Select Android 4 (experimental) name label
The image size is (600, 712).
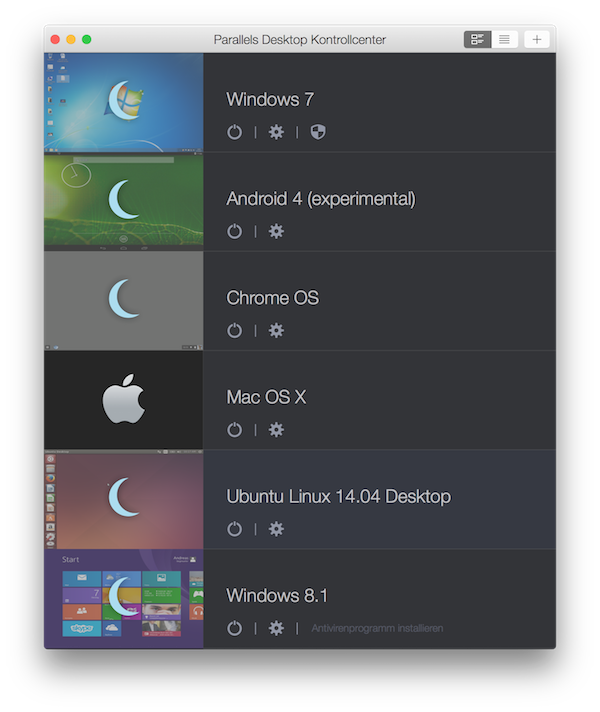click(x=321, y=199)
